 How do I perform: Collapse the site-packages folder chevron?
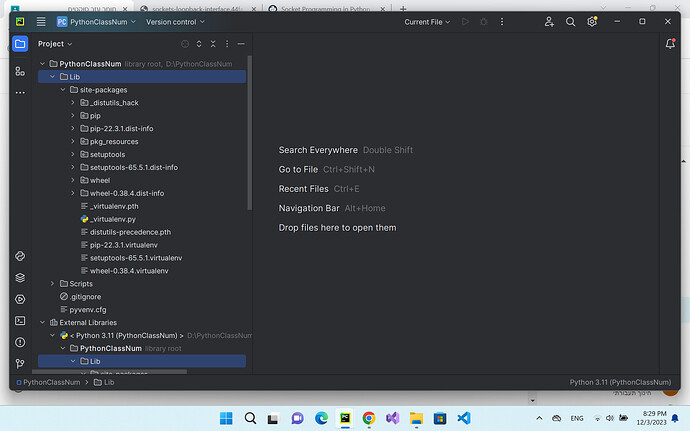point(62,90)
